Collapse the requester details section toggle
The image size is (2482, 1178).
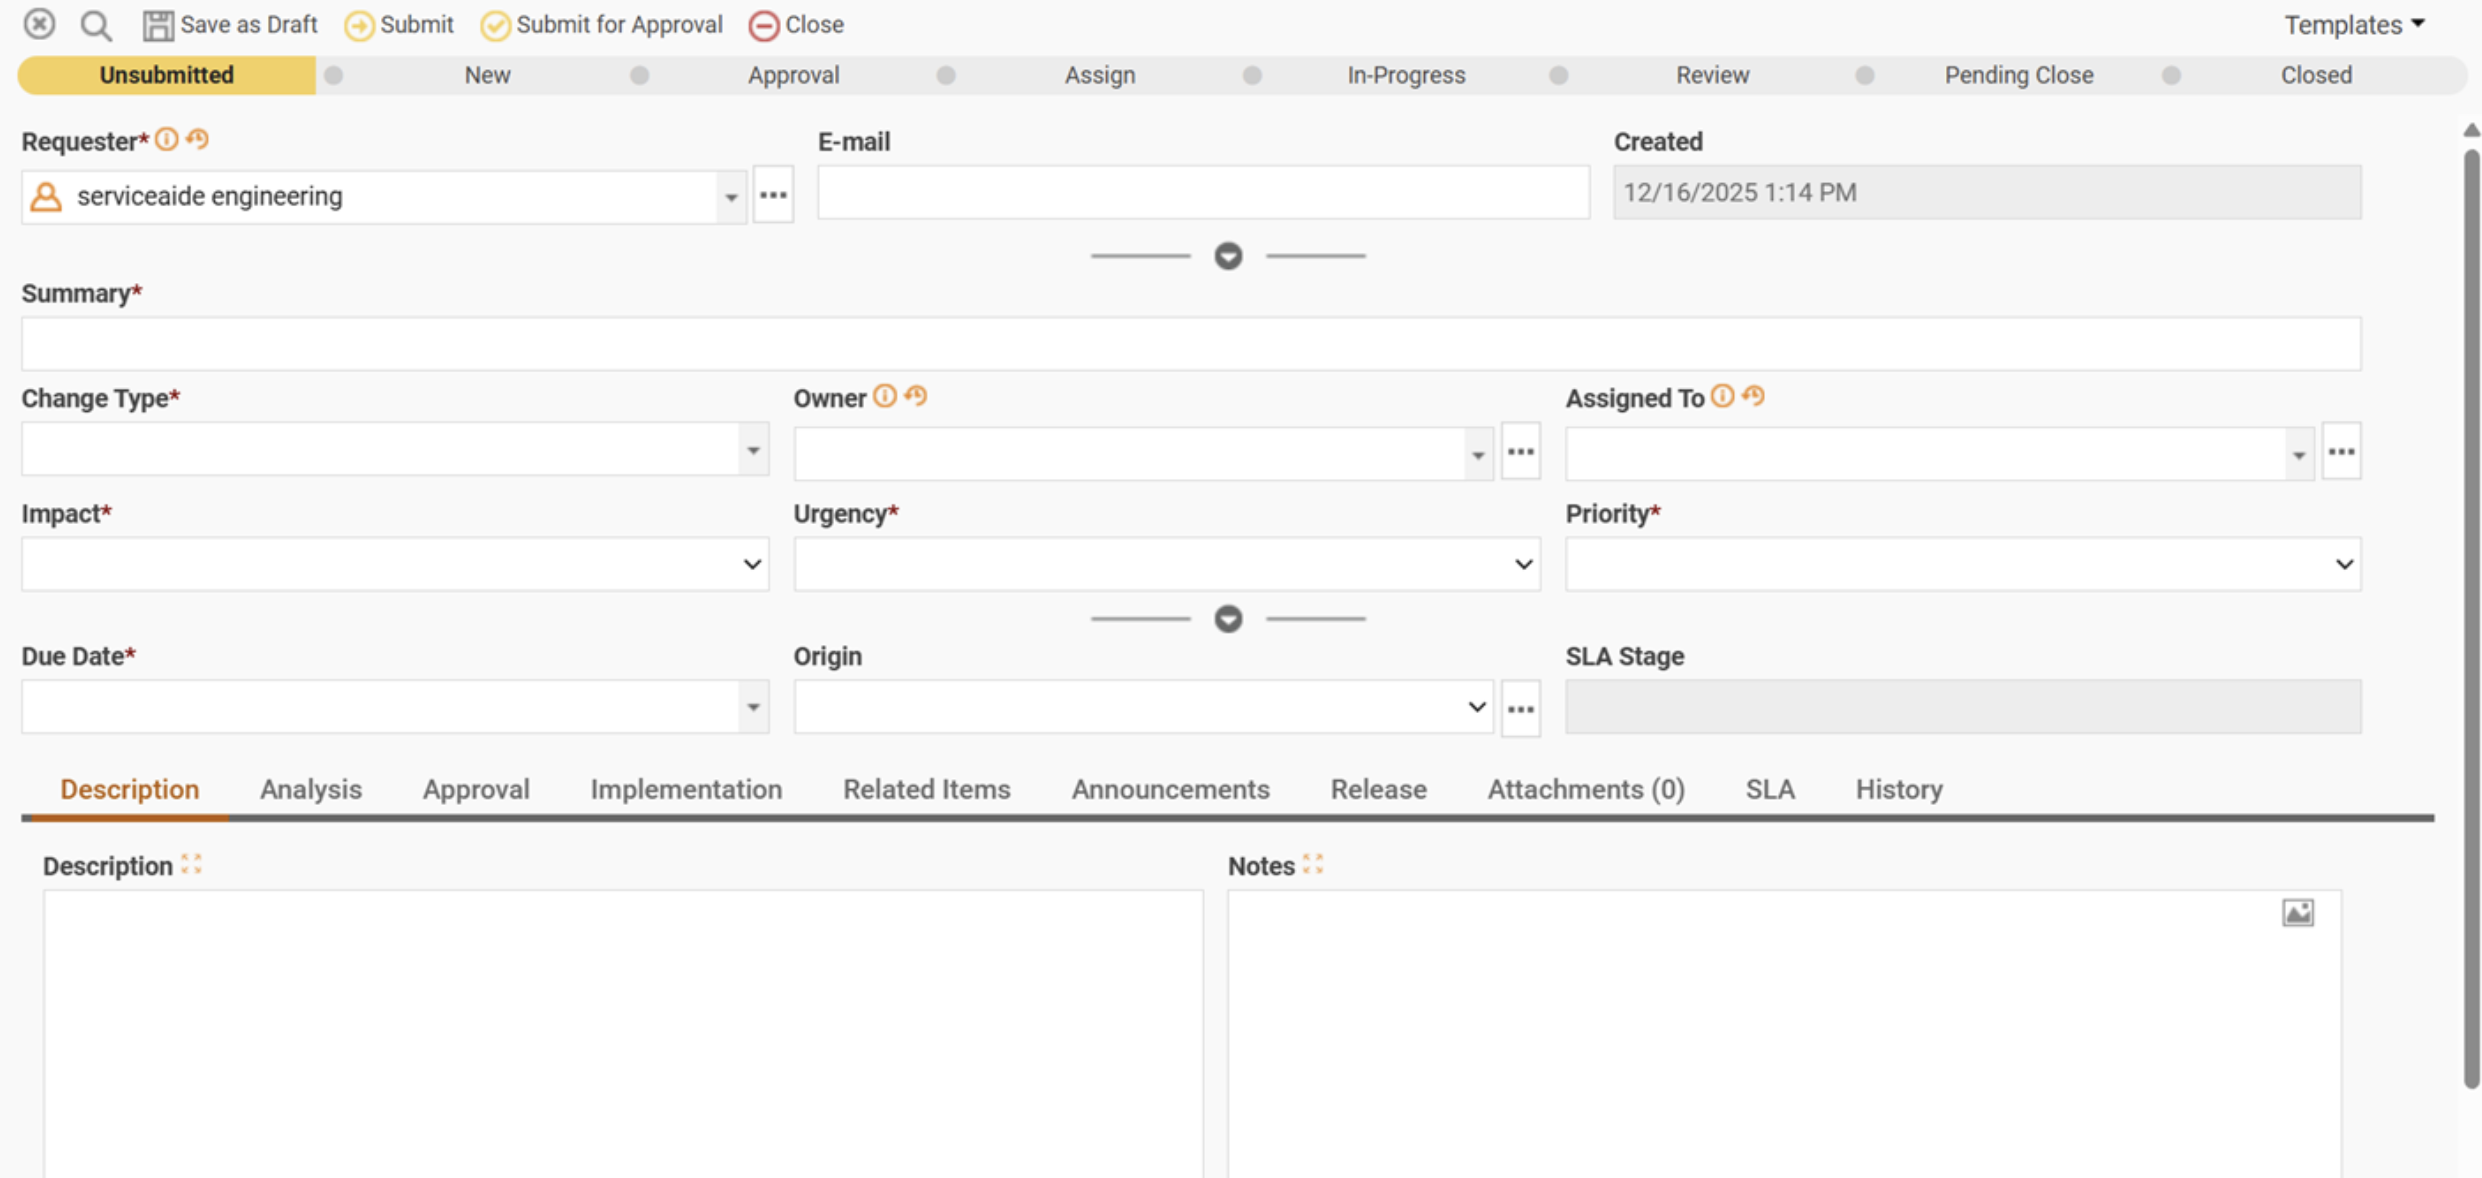(x=1228, y=256)
